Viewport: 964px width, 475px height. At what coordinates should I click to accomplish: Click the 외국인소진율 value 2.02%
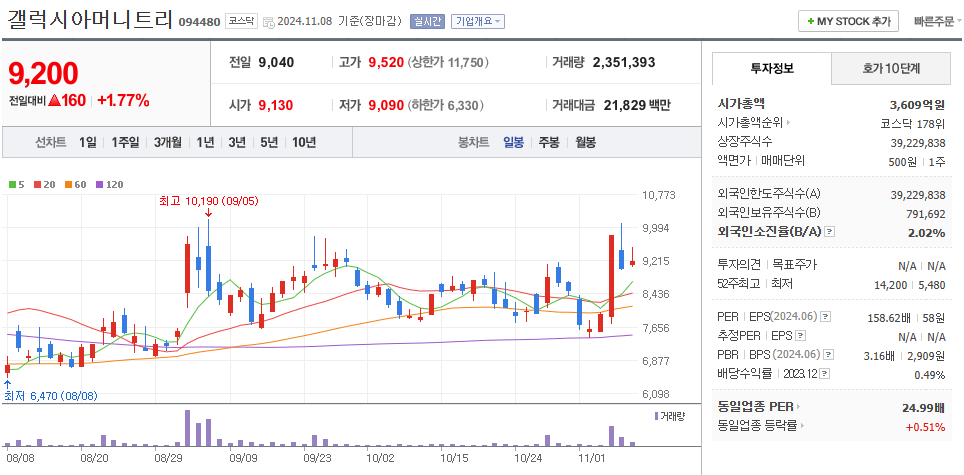(x=926, y=233)
